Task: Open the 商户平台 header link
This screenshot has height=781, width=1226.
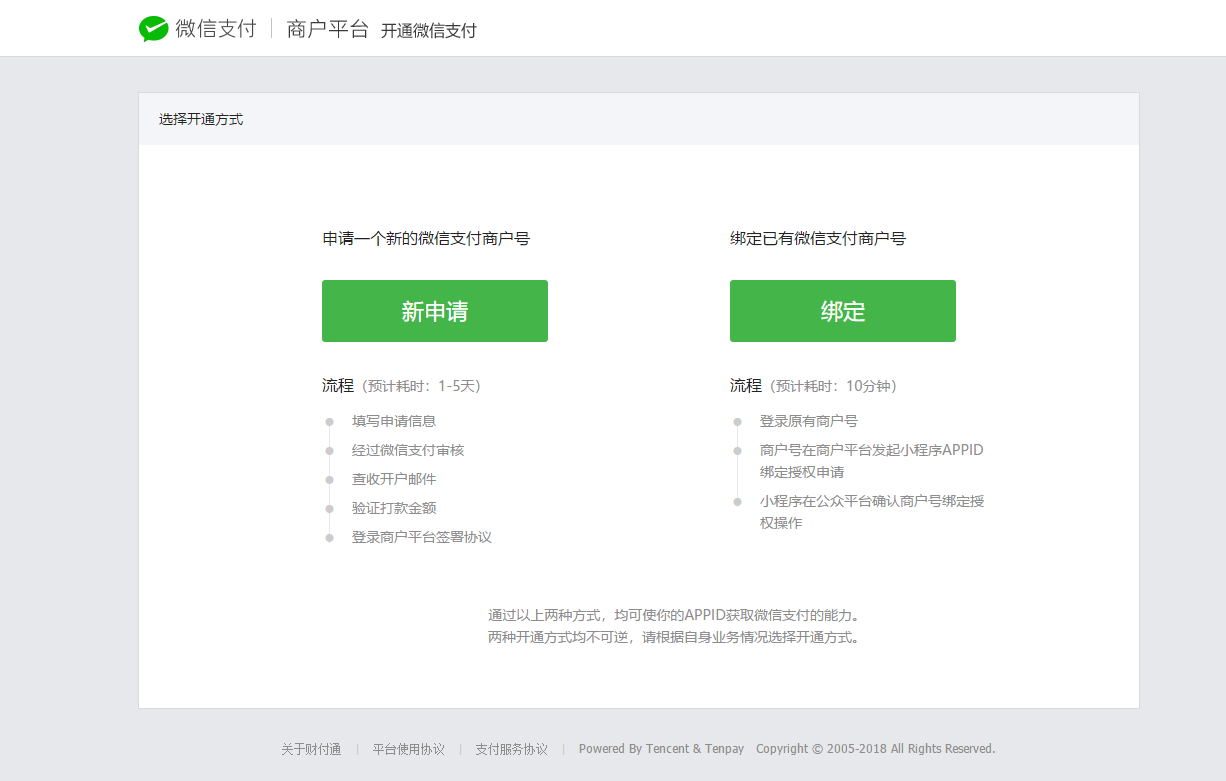Action: click(328, 29)
